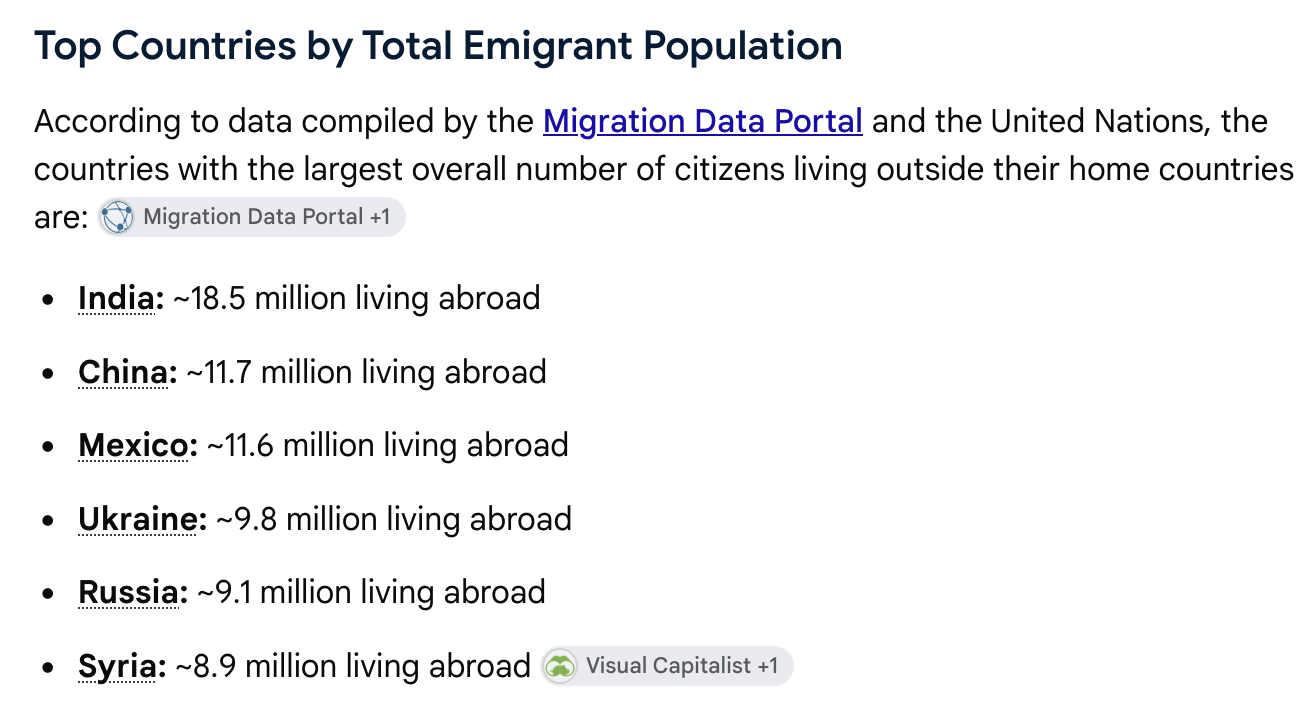This screenshot has width=1314, height=716.
Task: Click the text ~9.1 million living abroad
Action: 371,592
